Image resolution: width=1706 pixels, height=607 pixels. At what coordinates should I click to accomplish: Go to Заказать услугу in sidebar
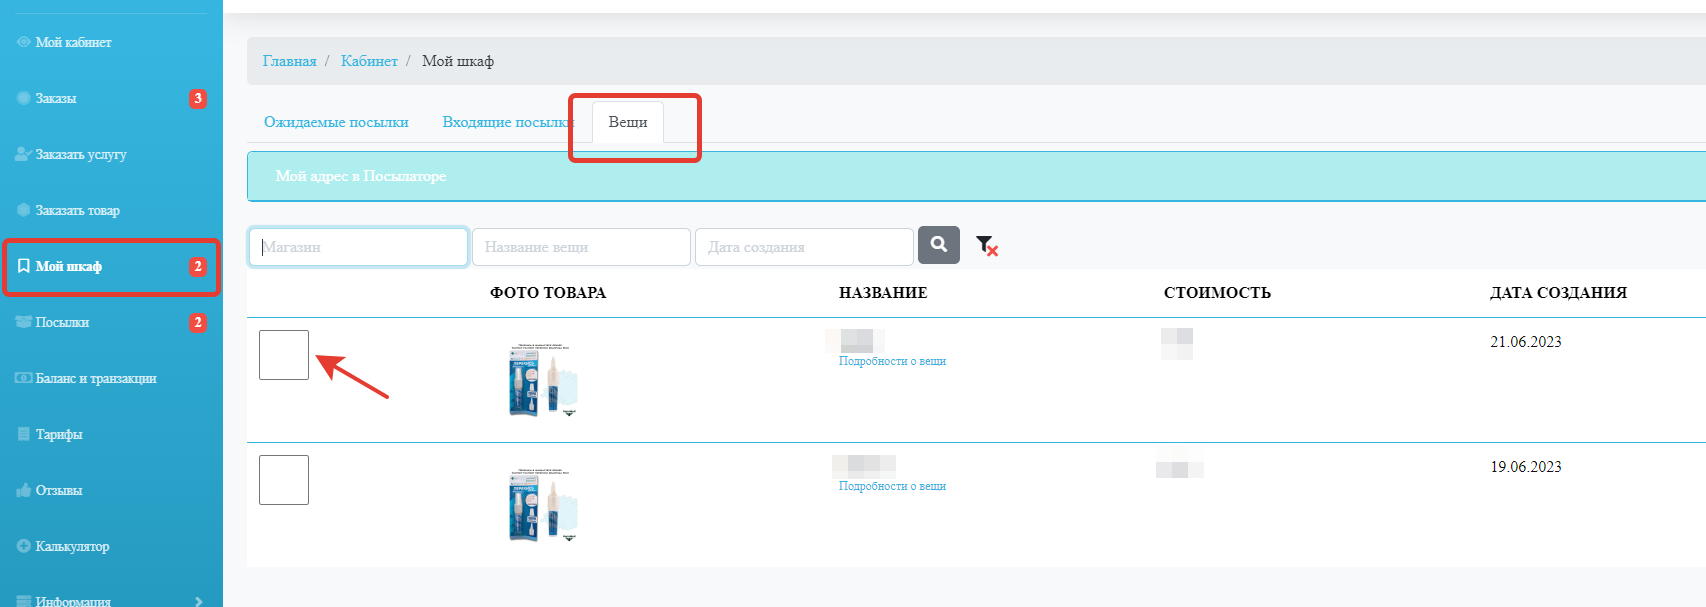[x=81, y=154]
